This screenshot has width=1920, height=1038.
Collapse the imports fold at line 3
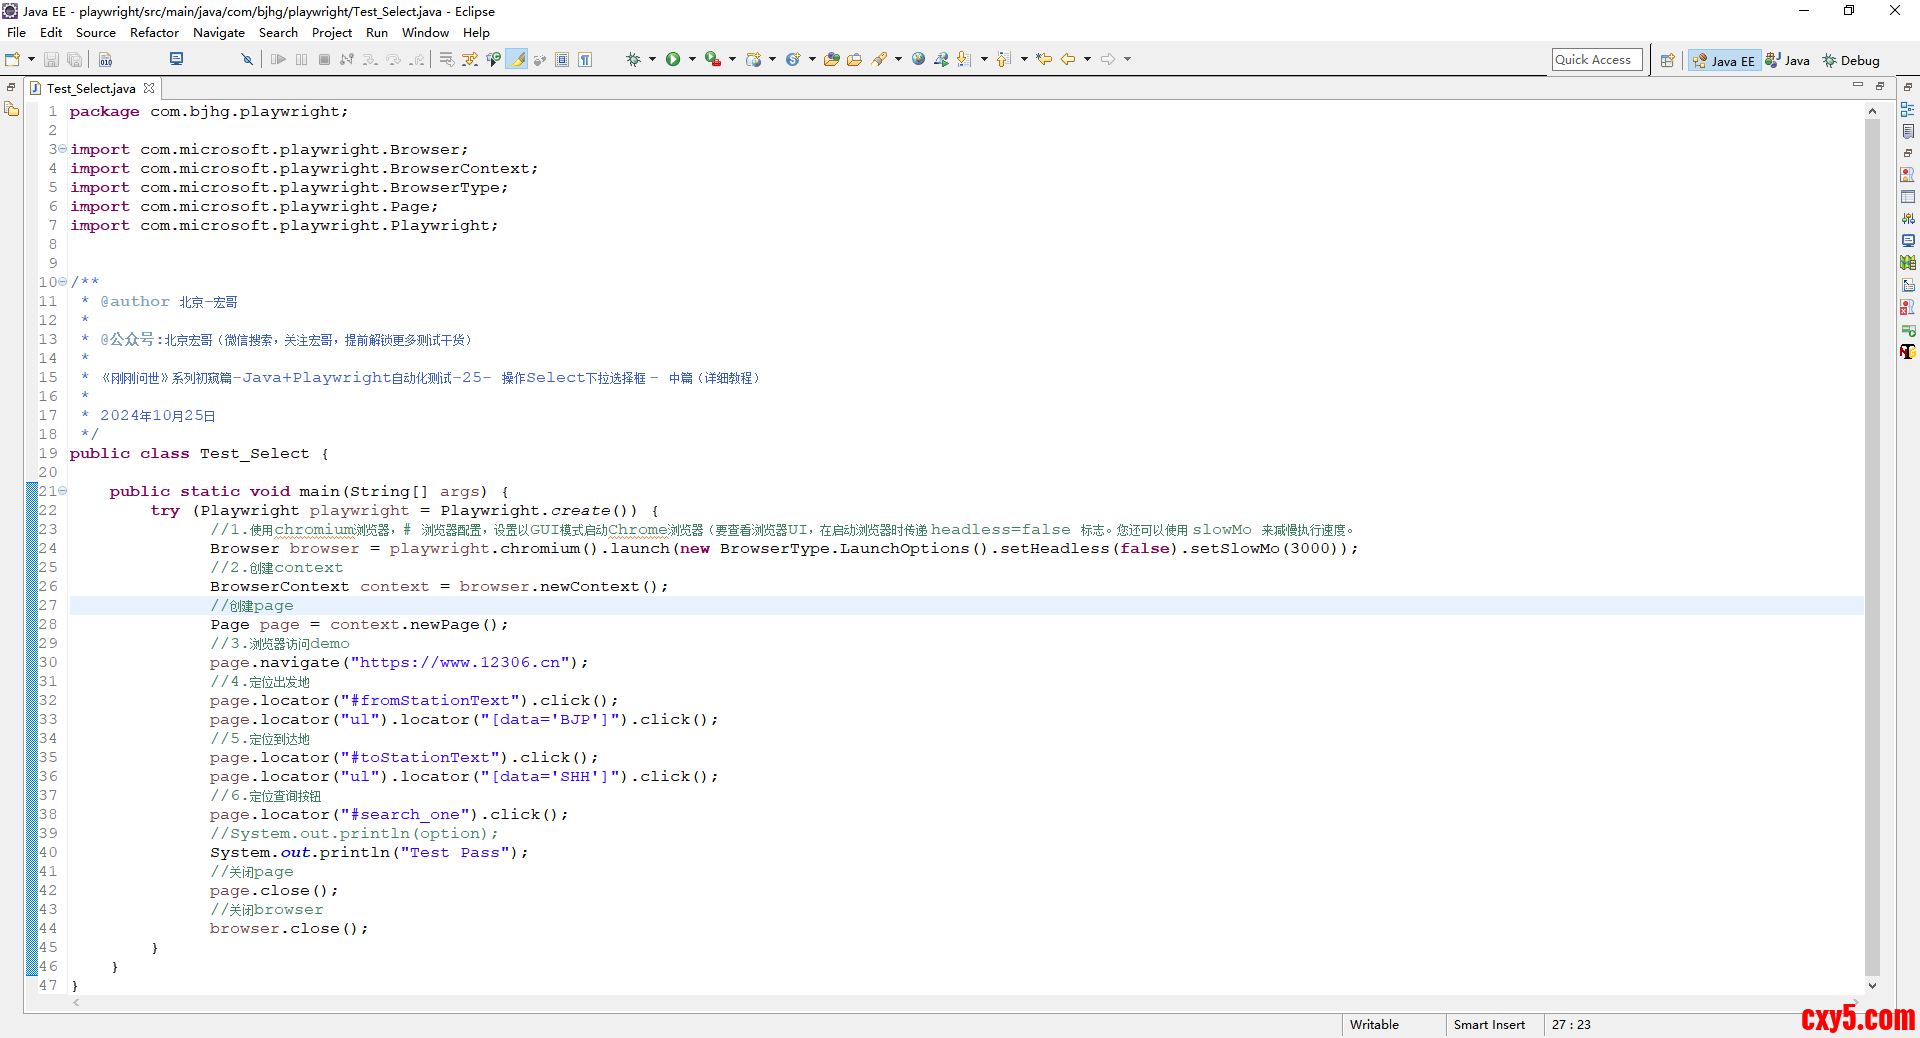point(62,149)
